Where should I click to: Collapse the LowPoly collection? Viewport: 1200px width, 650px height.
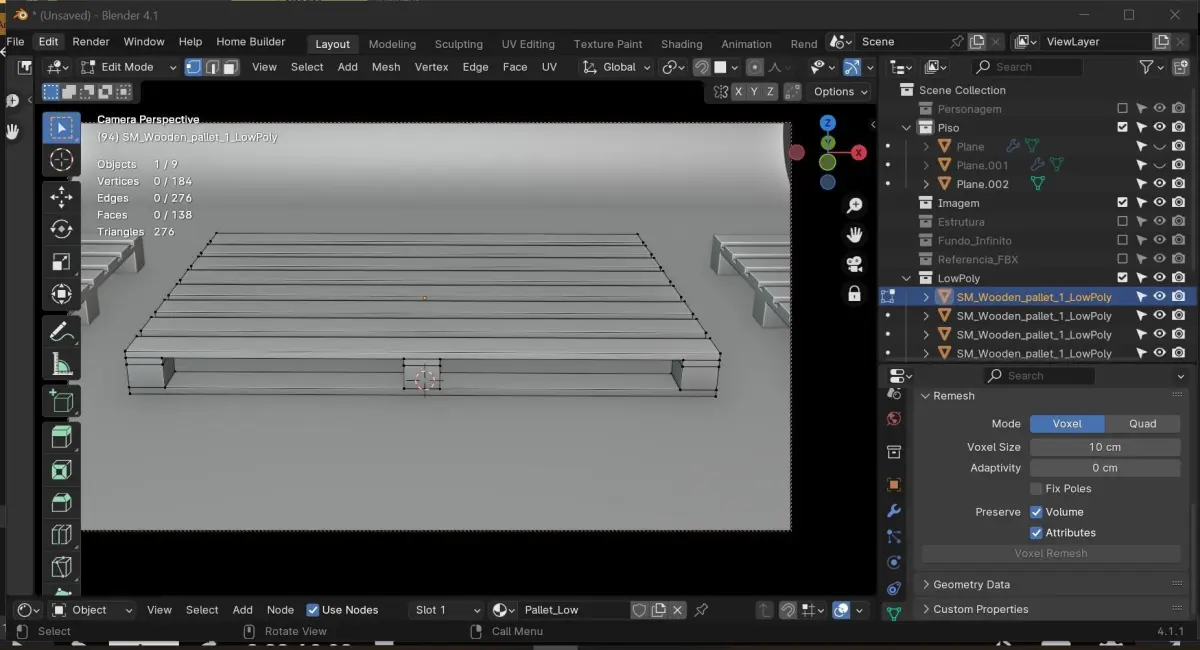tap(906, 278)
